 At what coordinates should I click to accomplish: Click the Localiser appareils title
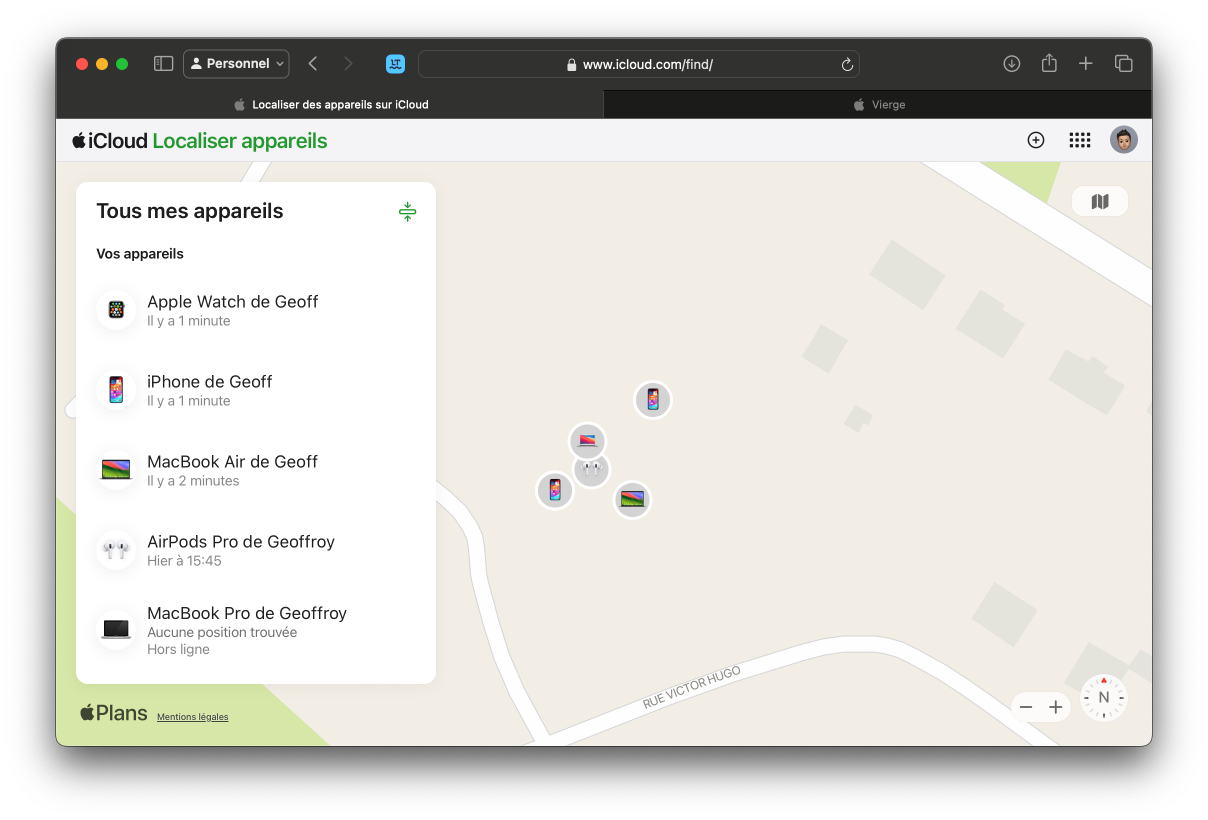click(240, 141)
